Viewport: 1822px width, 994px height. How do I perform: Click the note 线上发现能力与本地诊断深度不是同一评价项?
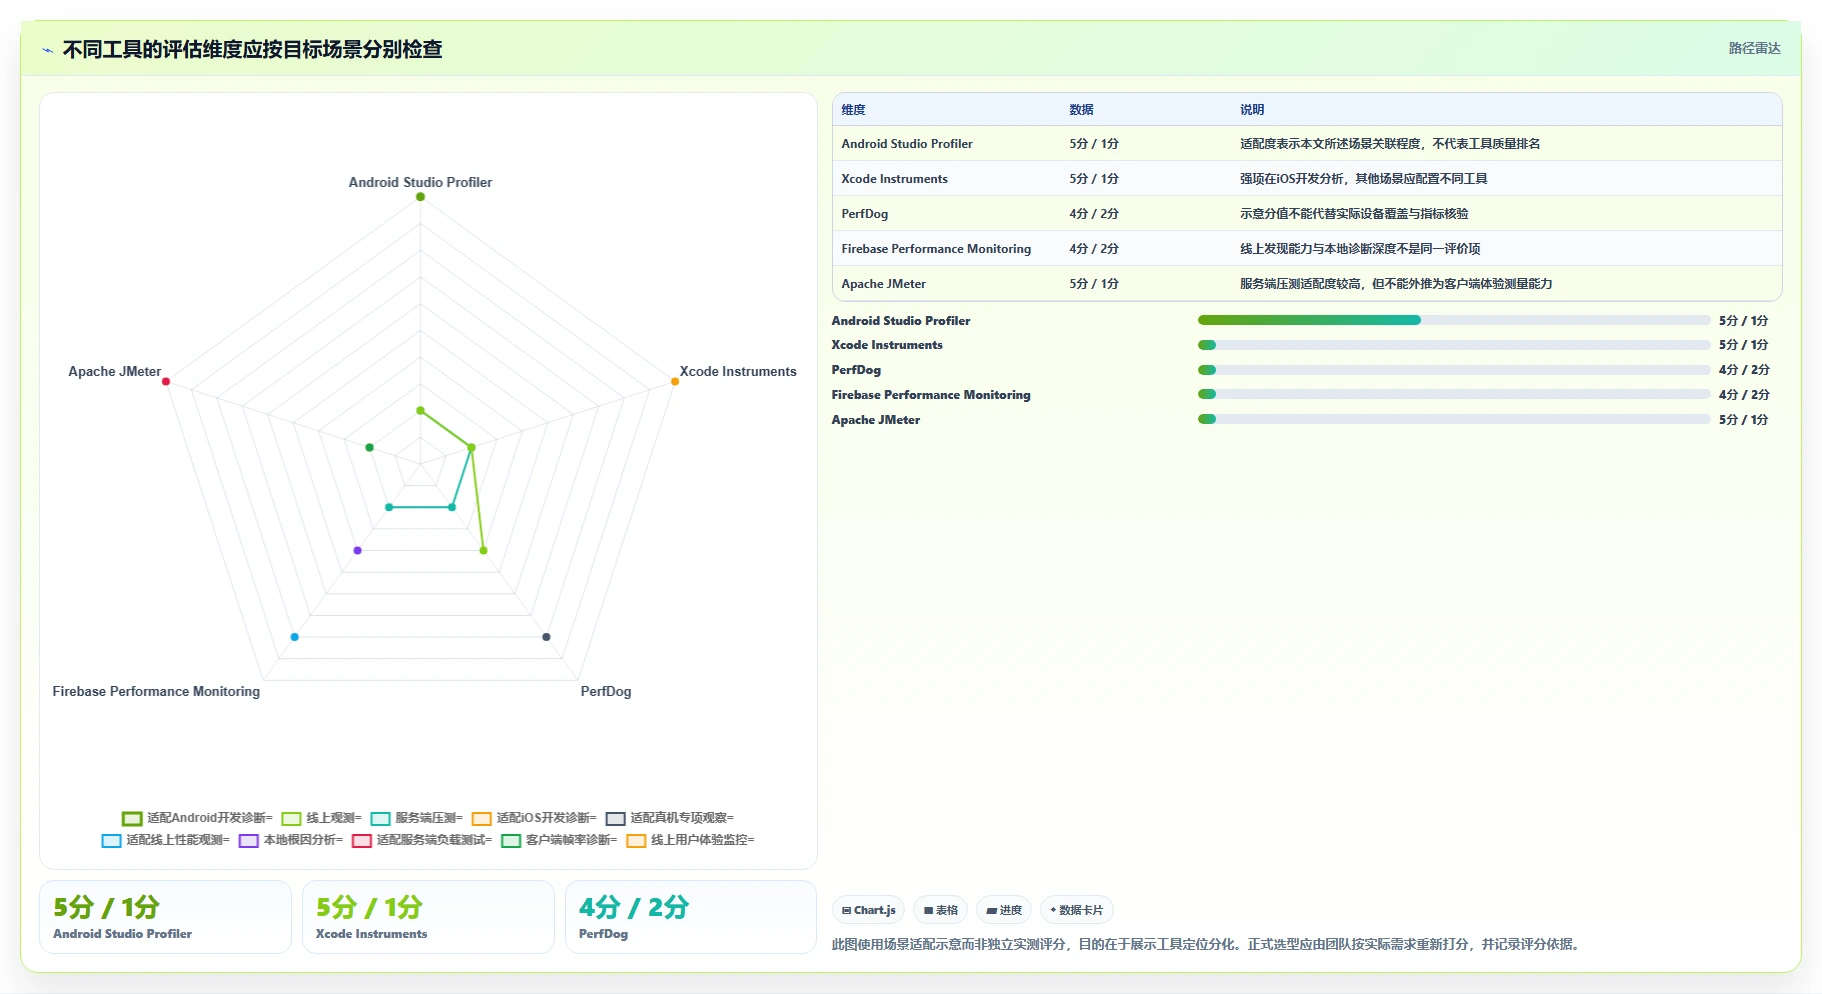1360,249
